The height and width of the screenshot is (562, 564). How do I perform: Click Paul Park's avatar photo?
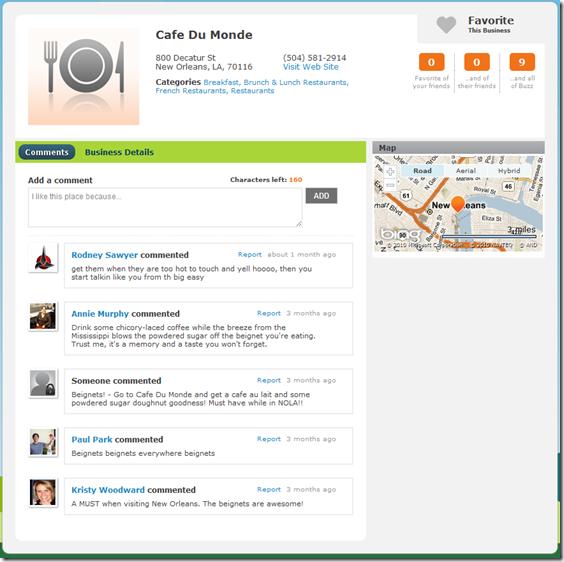[43, 442]
